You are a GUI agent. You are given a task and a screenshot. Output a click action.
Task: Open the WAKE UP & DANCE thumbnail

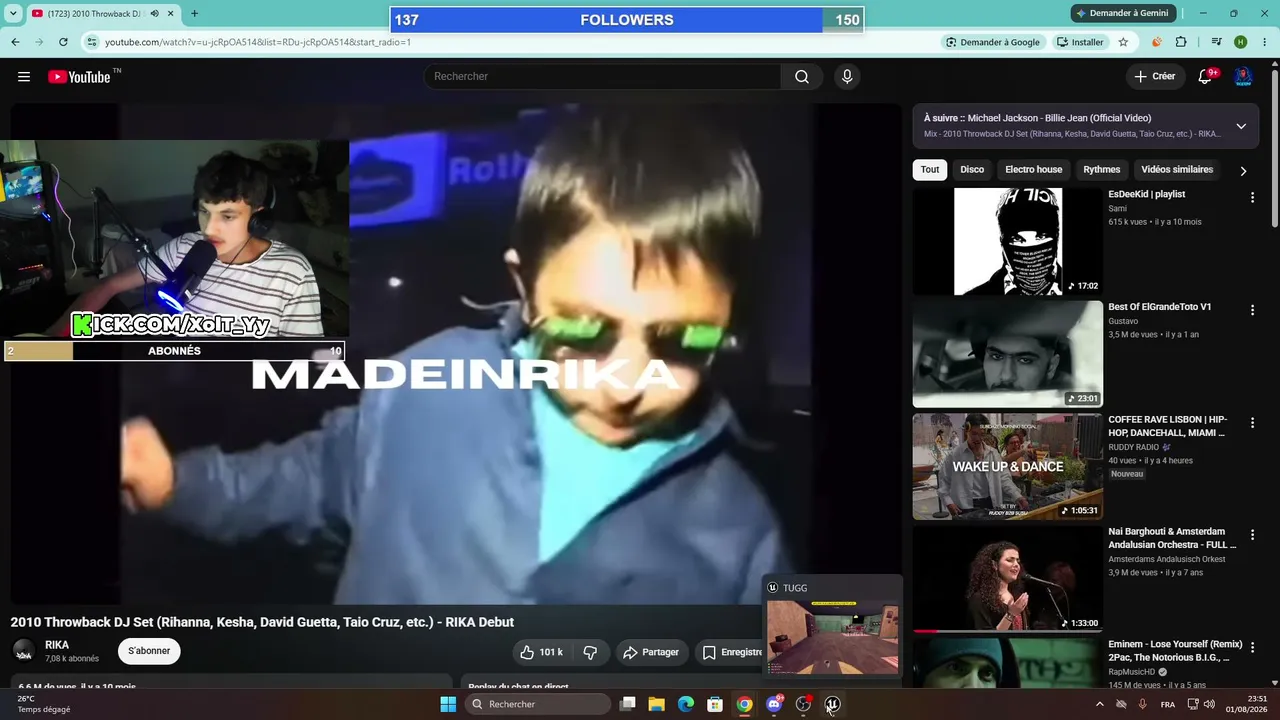pos(1007,466)
